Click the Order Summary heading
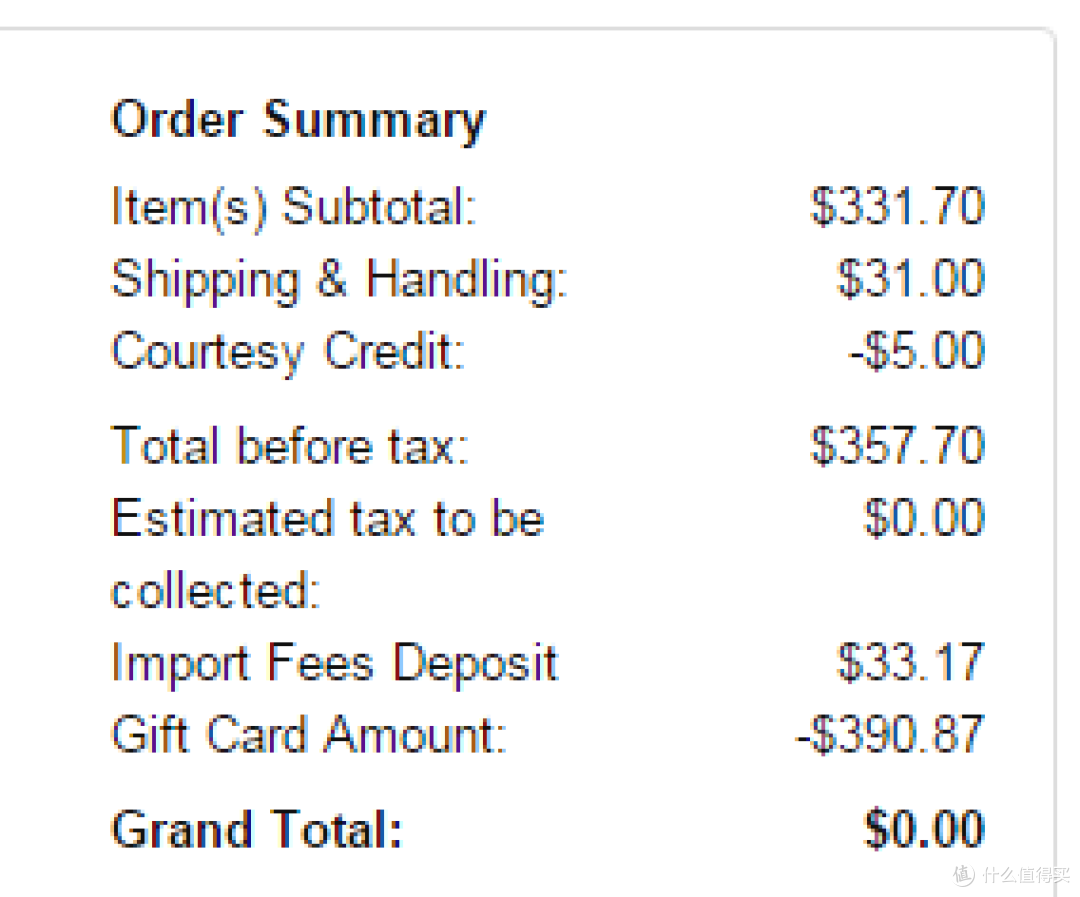The image size is (1080, 897). click(298, 121)
